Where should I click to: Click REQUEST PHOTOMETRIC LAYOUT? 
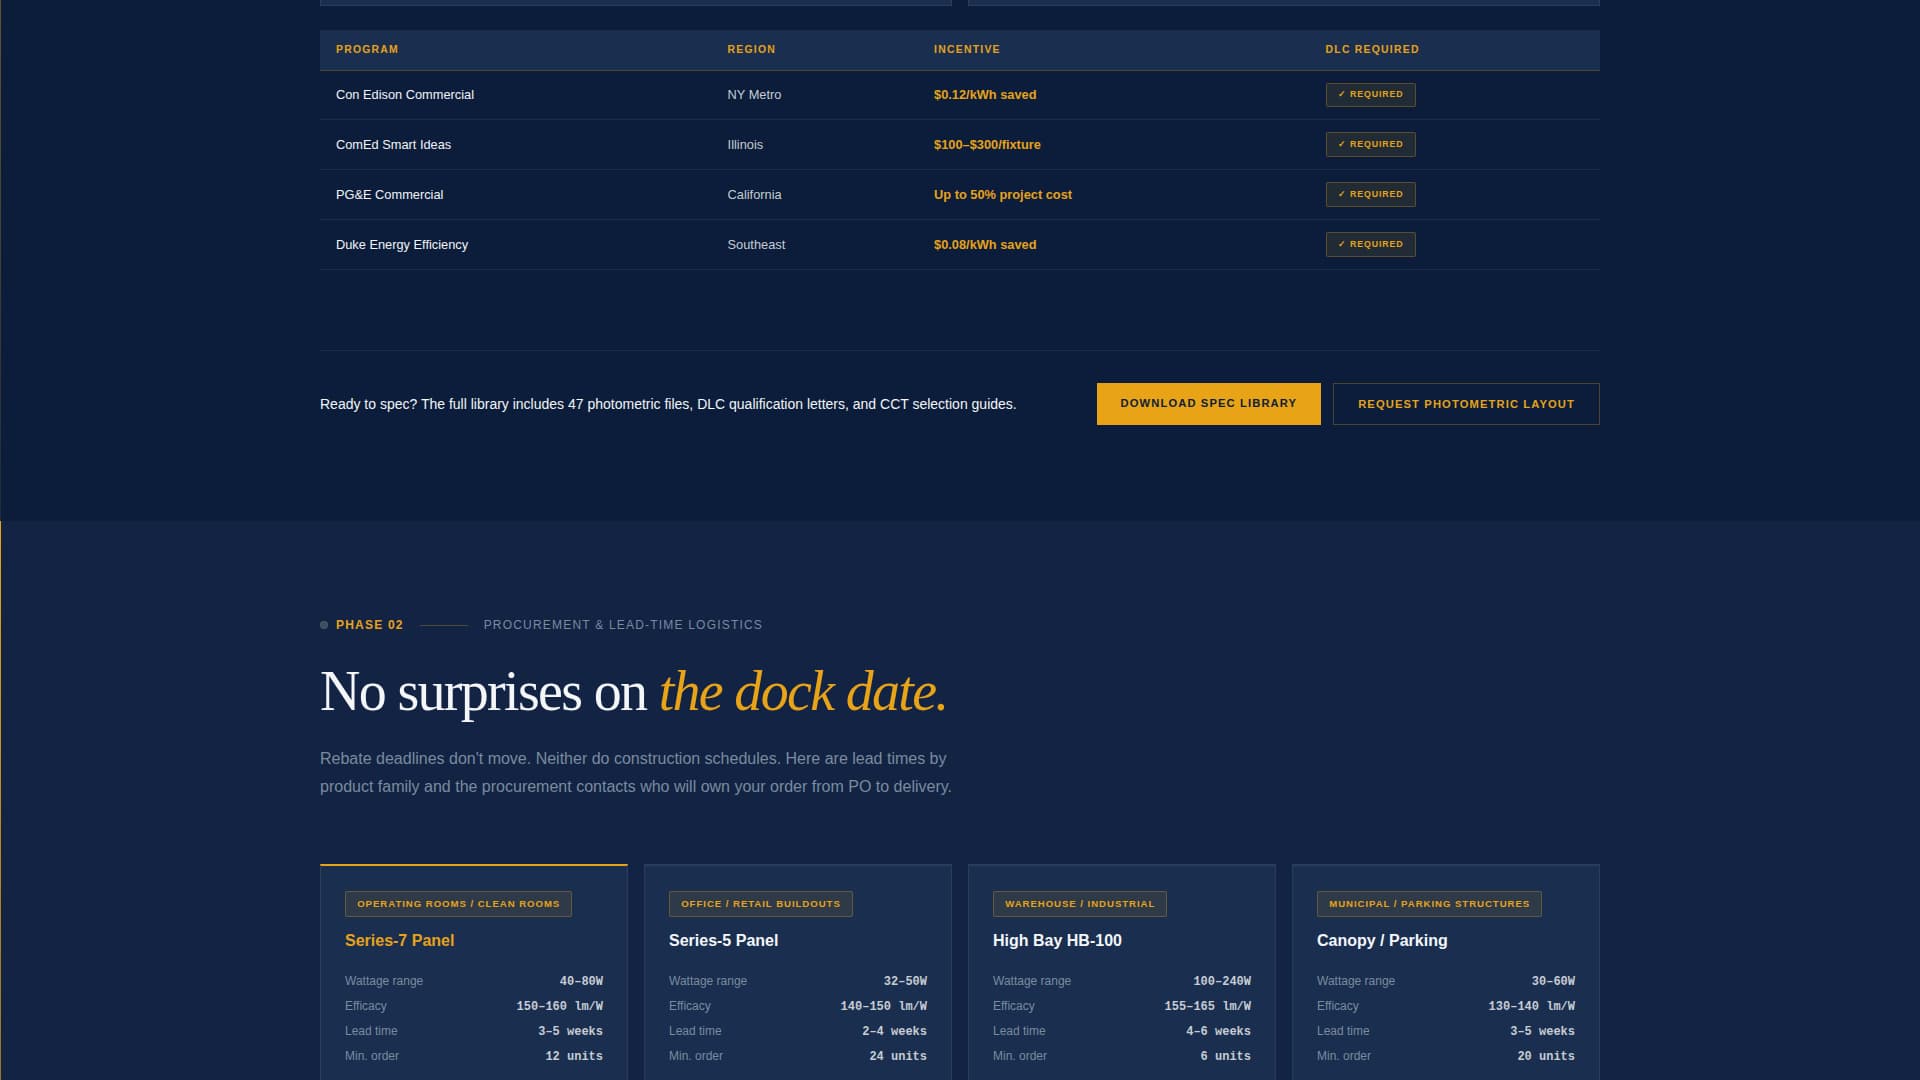point(1465,404)
